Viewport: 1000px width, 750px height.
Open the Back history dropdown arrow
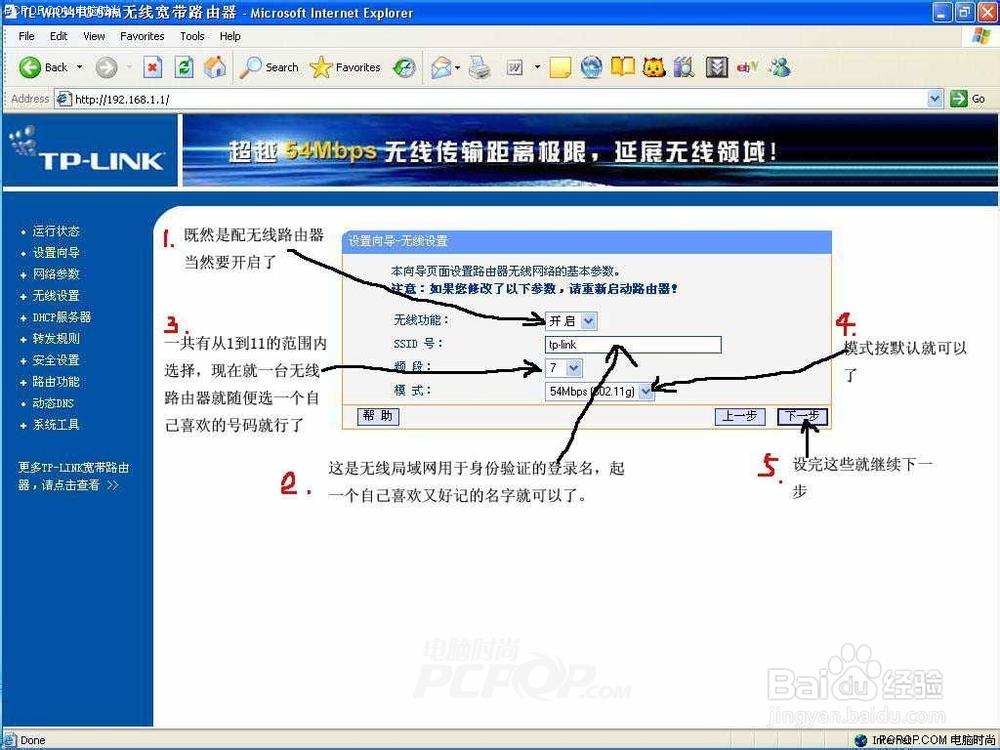point(80,67)
